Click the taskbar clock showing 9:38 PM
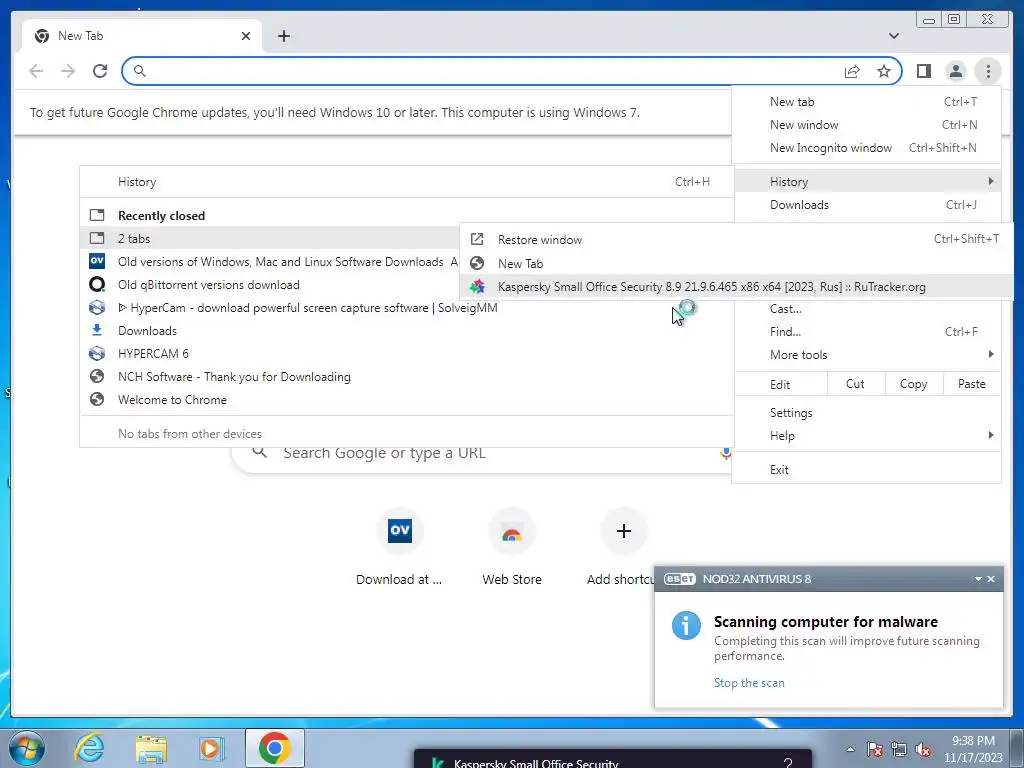The height and width of the screenshot is (768, 1024). tap(973, 749)
